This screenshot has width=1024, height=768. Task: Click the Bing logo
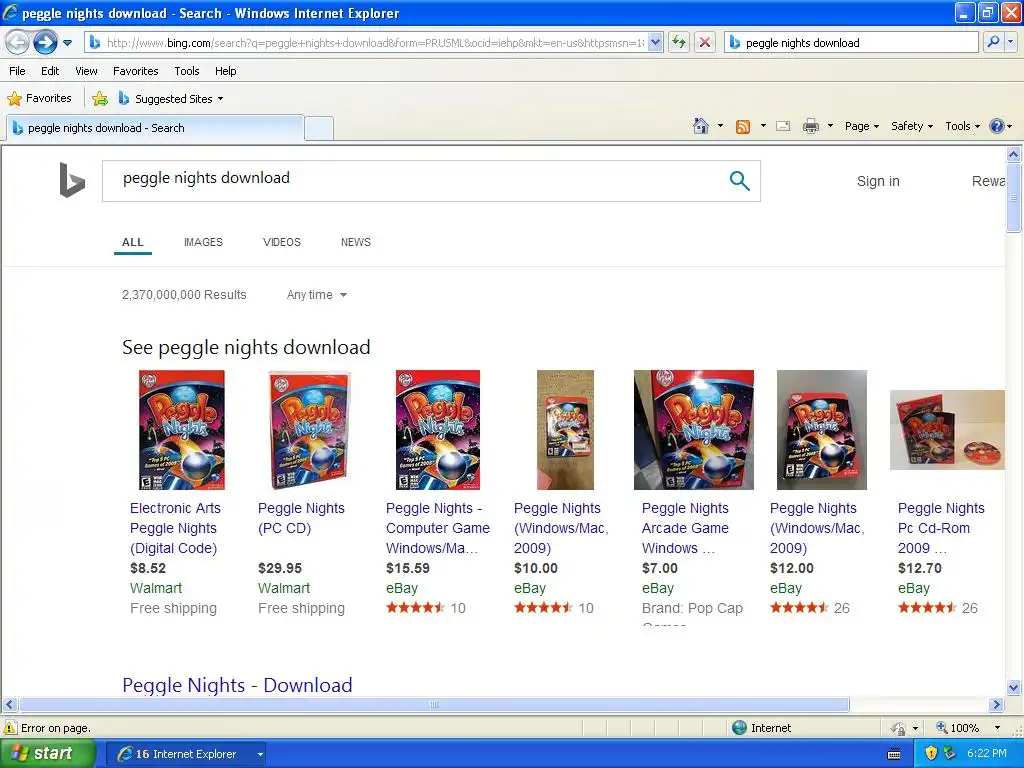[x=72, y=180]
